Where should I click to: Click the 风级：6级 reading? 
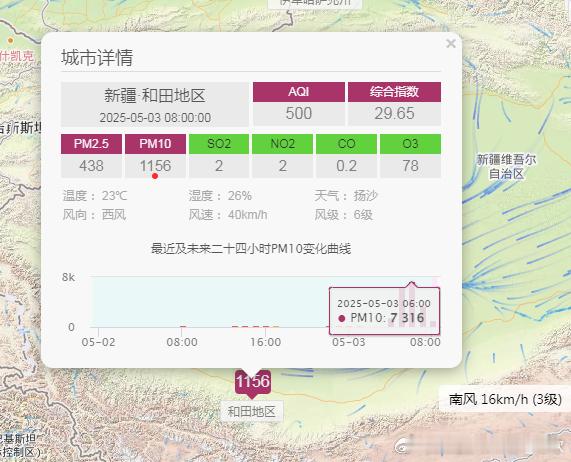[343, 215]
